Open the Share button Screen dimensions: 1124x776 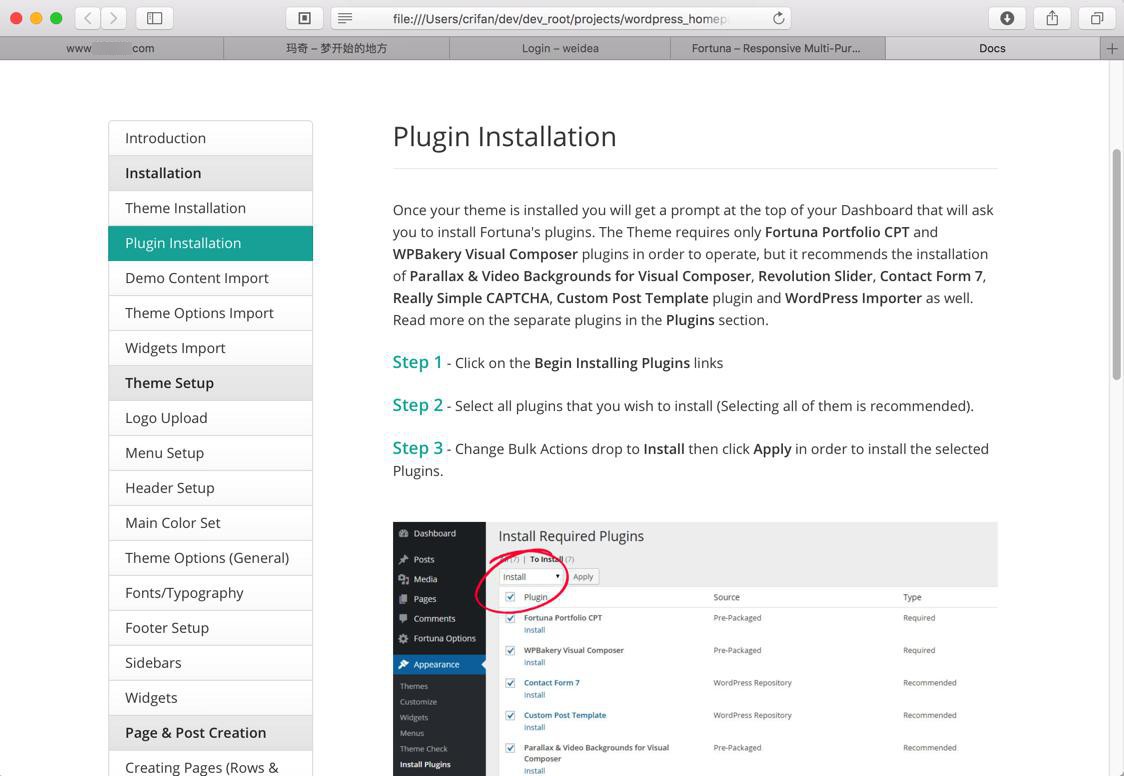[1052, 18]
